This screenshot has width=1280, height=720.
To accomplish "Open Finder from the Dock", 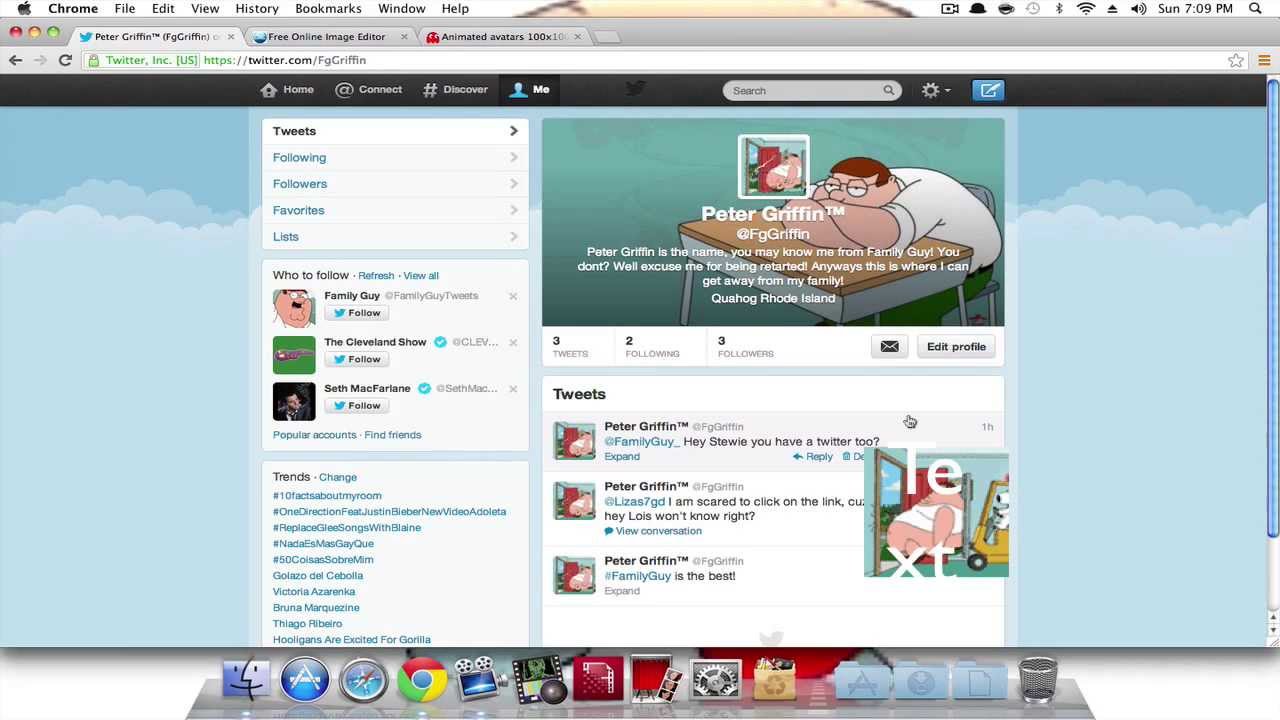I will [x=246, y=681].
